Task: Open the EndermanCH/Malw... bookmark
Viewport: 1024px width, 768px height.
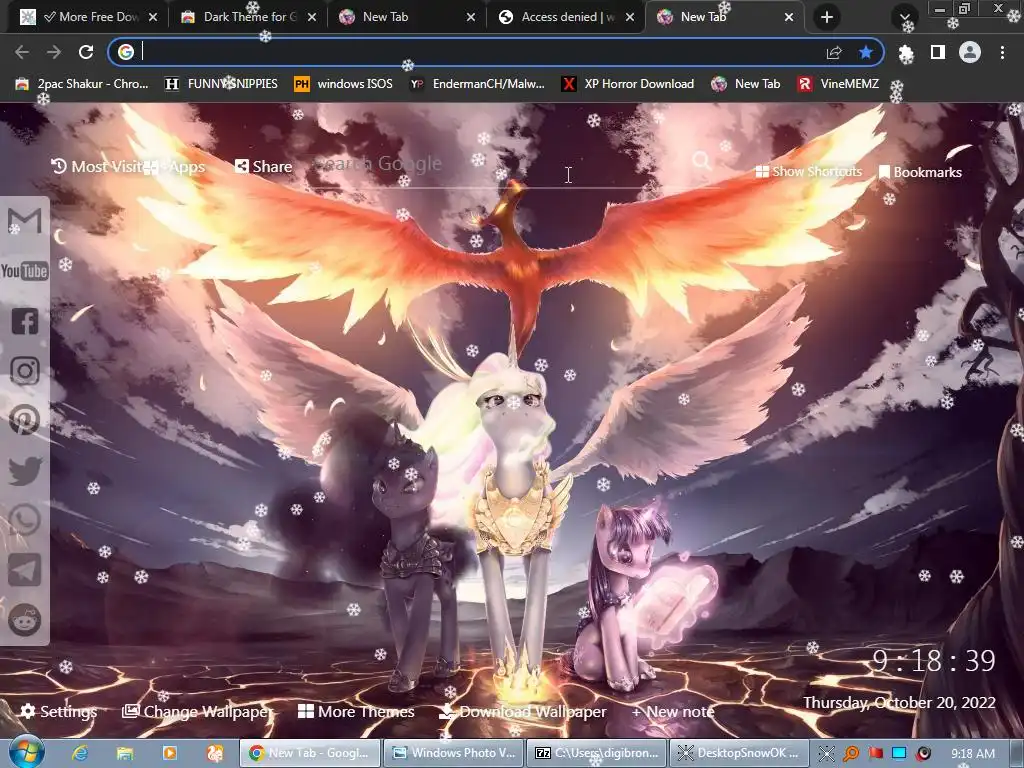Action: point(477,84)
